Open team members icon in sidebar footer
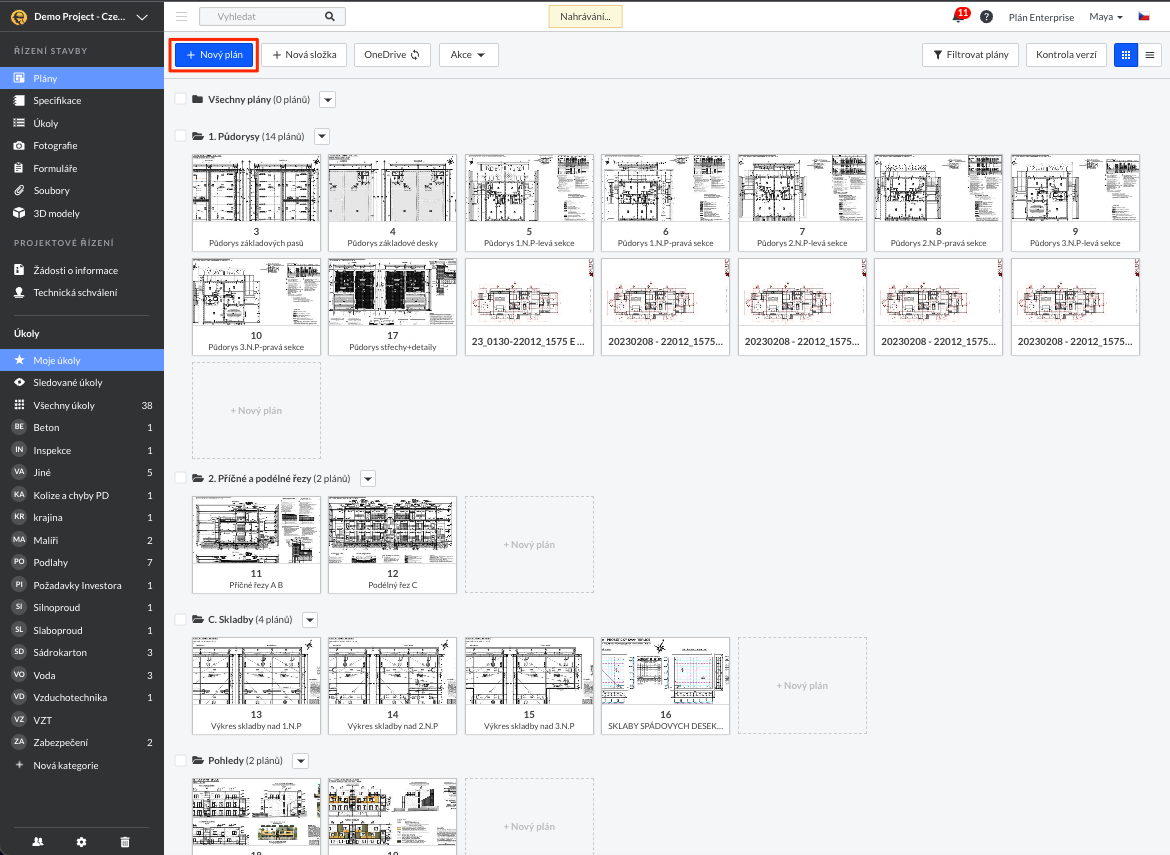 coord(38,842)
